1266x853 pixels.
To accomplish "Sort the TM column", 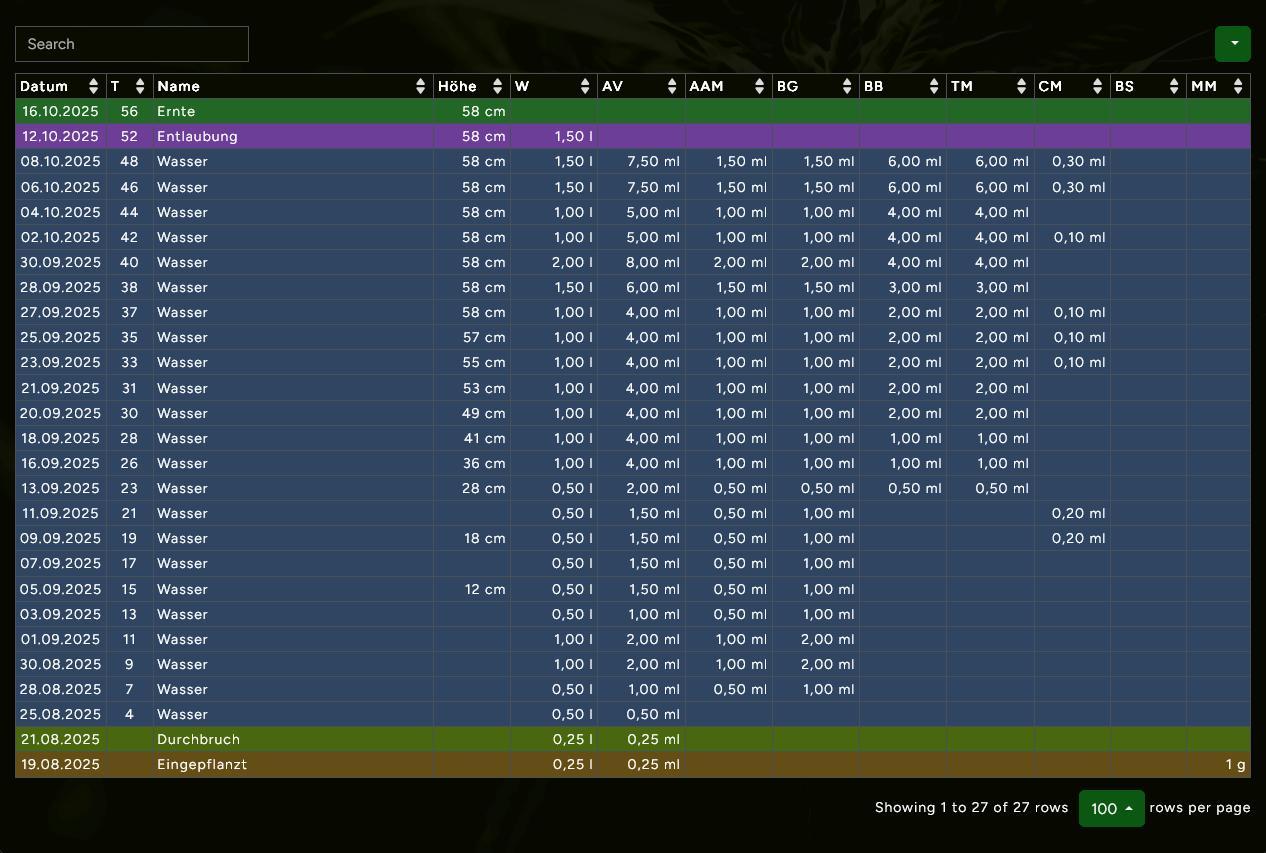I will tap(1021, 87).
